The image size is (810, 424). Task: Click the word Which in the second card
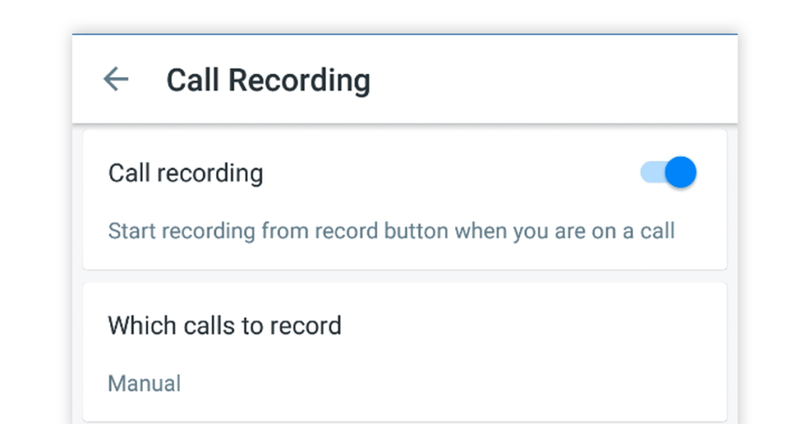[135, 325]
